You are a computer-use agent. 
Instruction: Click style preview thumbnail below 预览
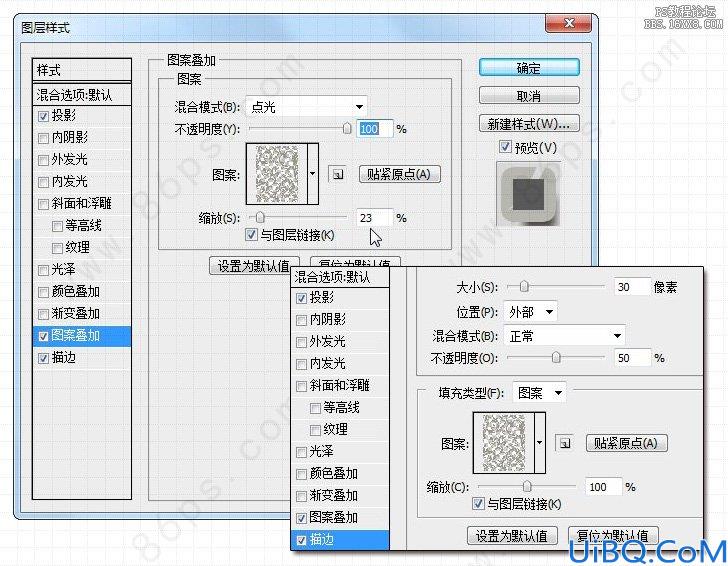coord(528,194)
